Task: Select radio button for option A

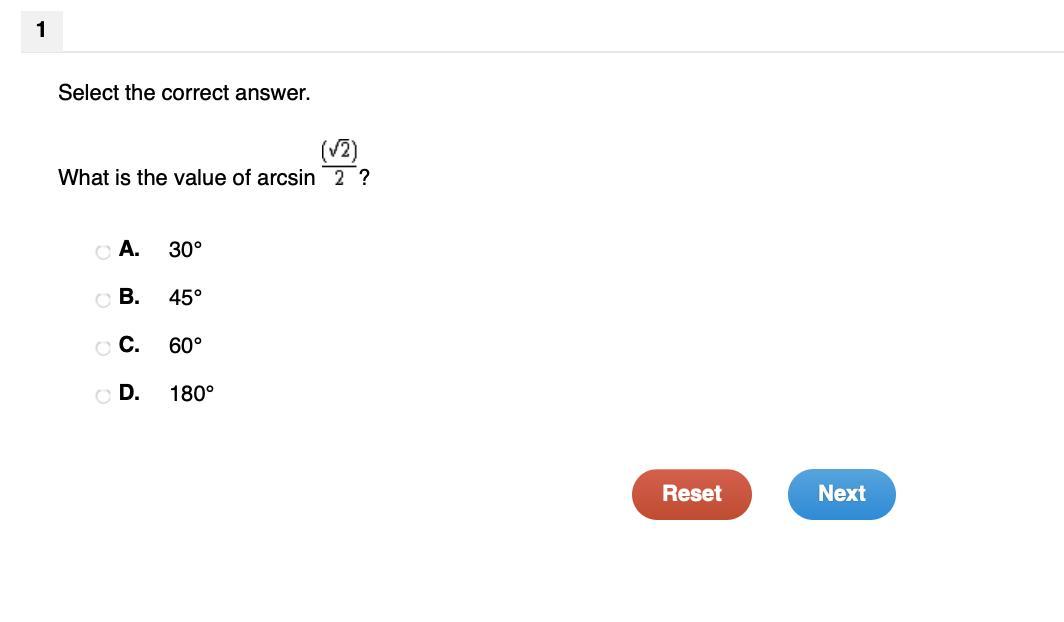Action: tap(103, 252)
